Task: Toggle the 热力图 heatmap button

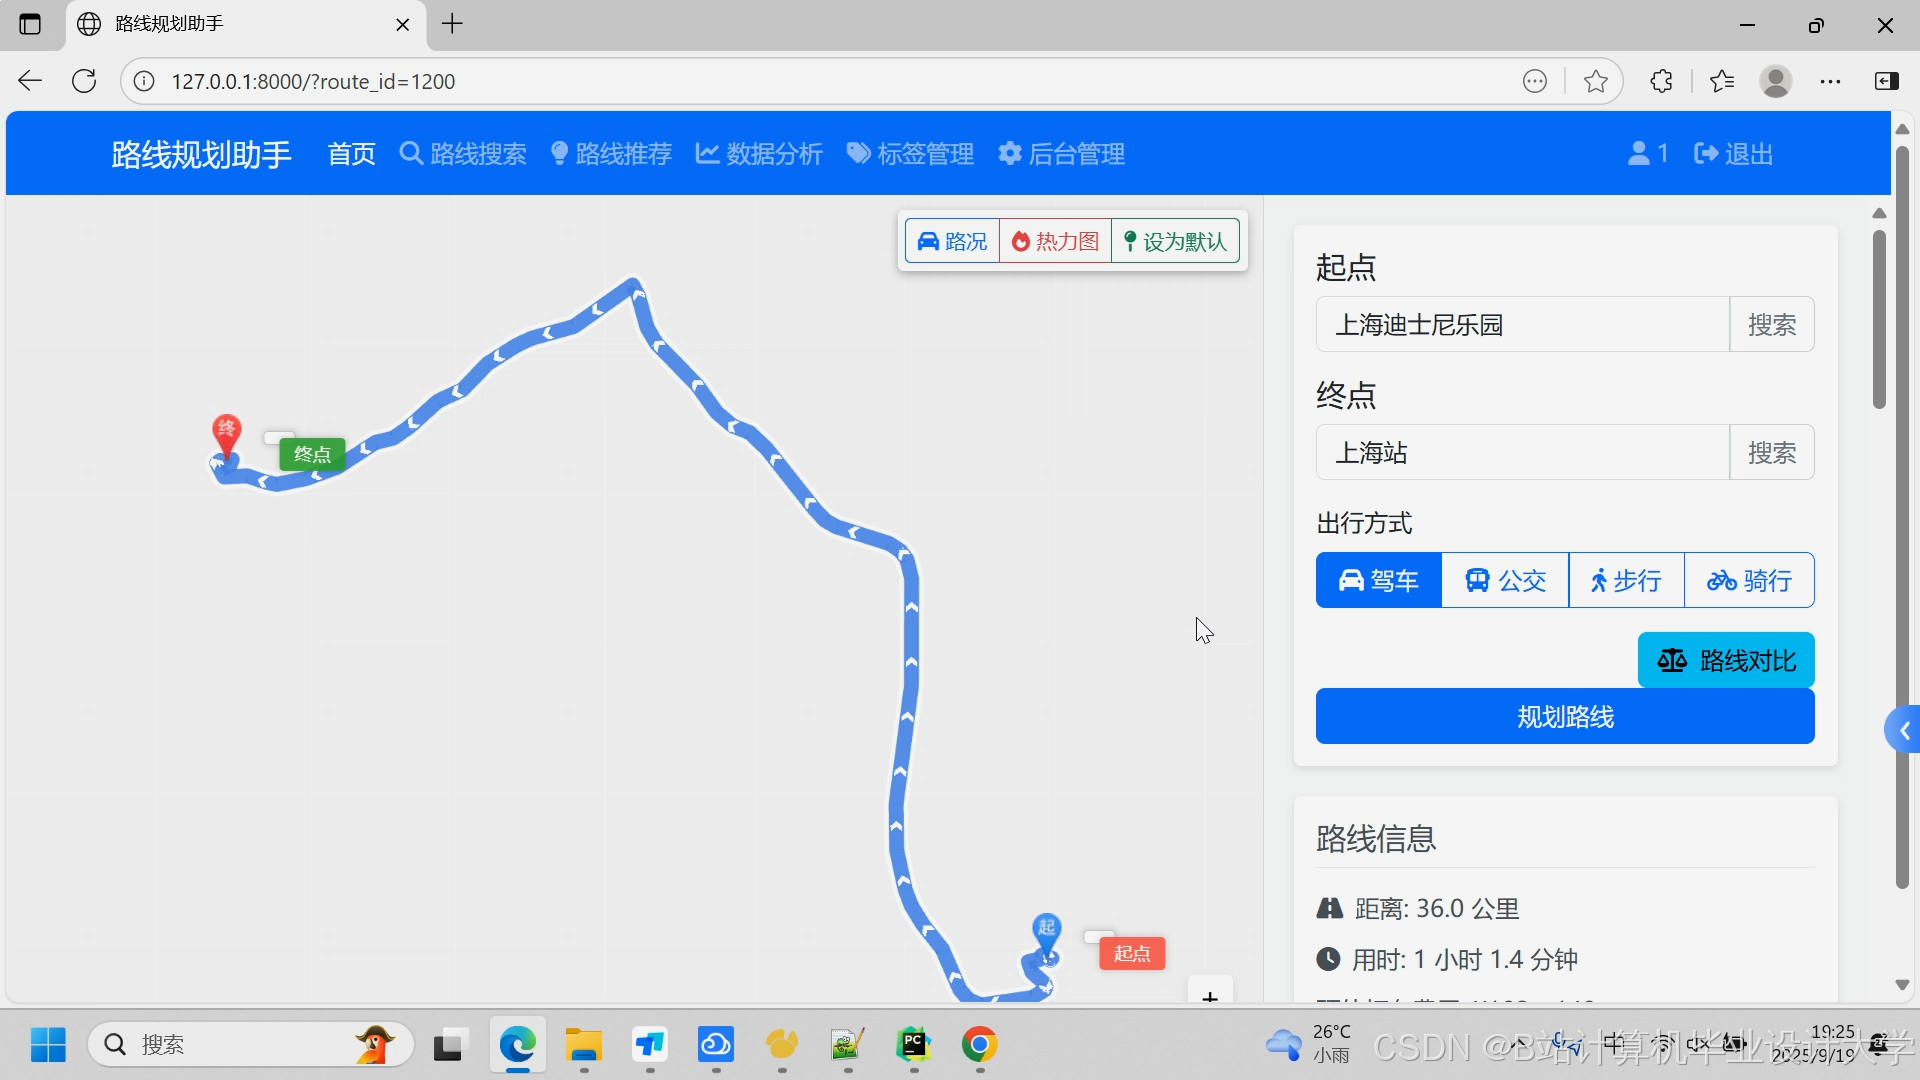Action: pos(1055,241)
